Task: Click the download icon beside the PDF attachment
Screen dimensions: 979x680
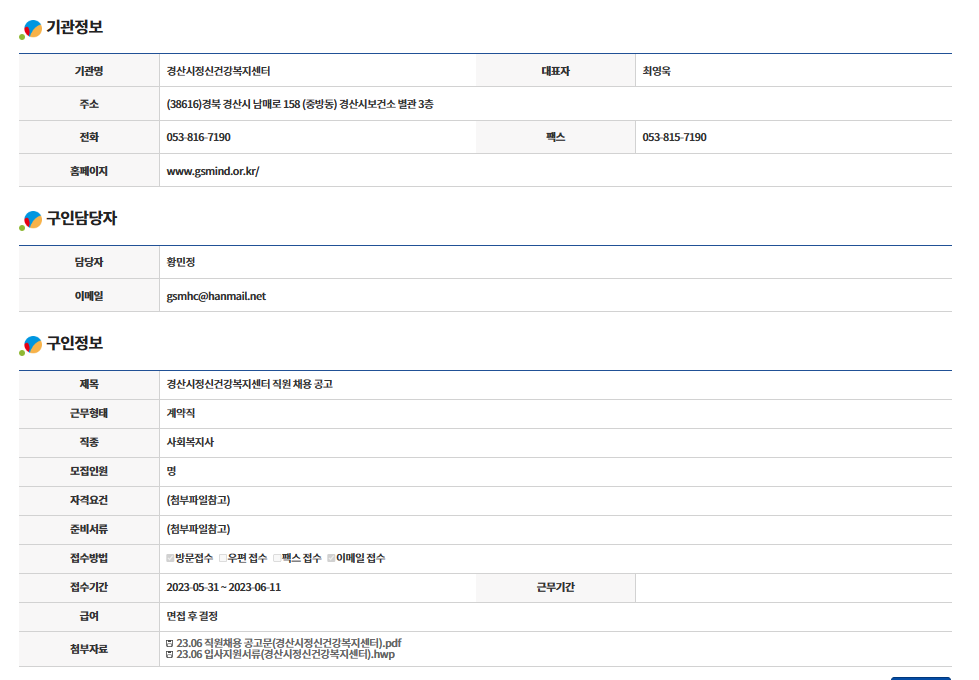Action: point(170,643)
